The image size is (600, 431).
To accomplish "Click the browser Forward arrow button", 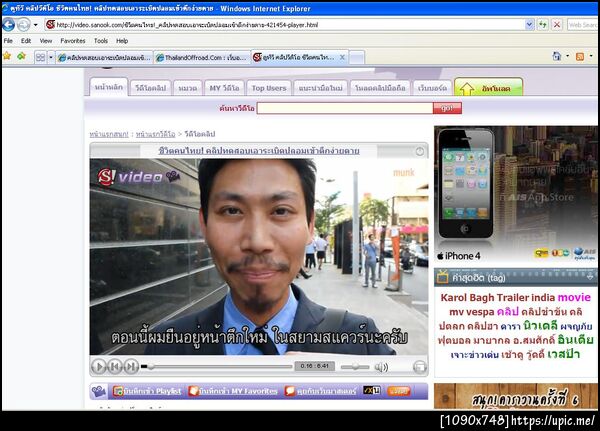I will tap(23, 24).
